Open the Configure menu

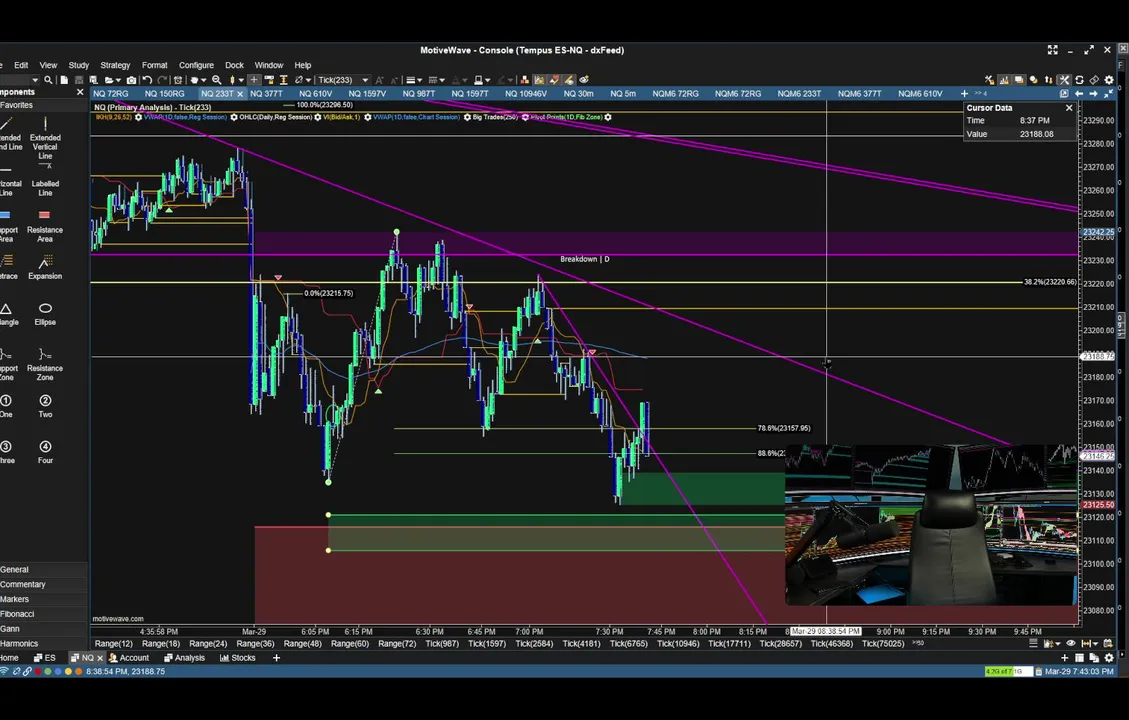pos(196,65)
